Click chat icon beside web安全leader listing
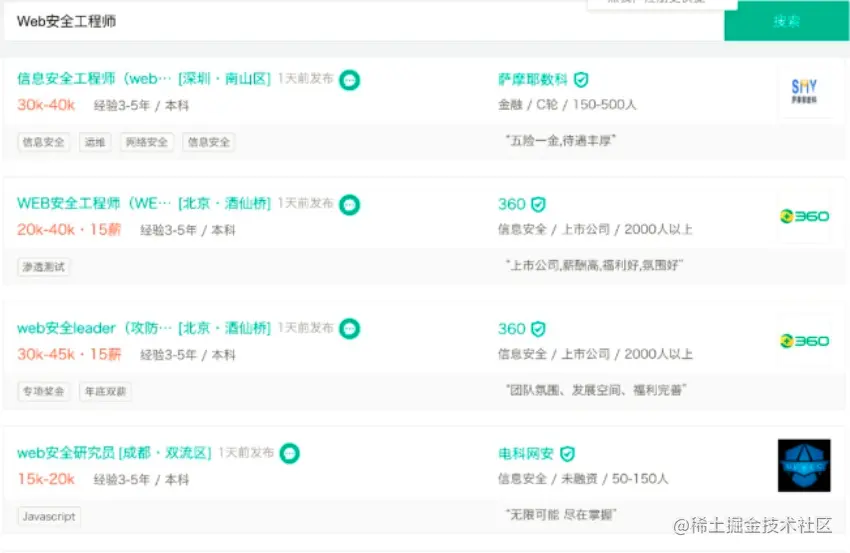This screenshot has width=850, height=553. [x=350, y=329]
